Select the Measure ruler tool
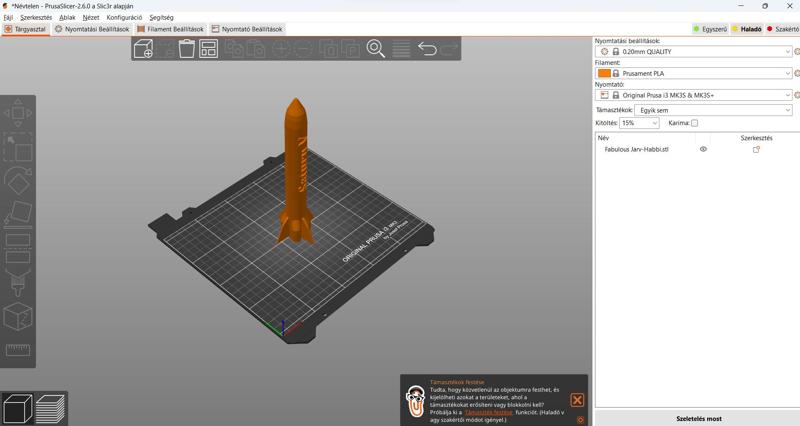The width and height of the screenshot is (800, 426). [18, 350]
